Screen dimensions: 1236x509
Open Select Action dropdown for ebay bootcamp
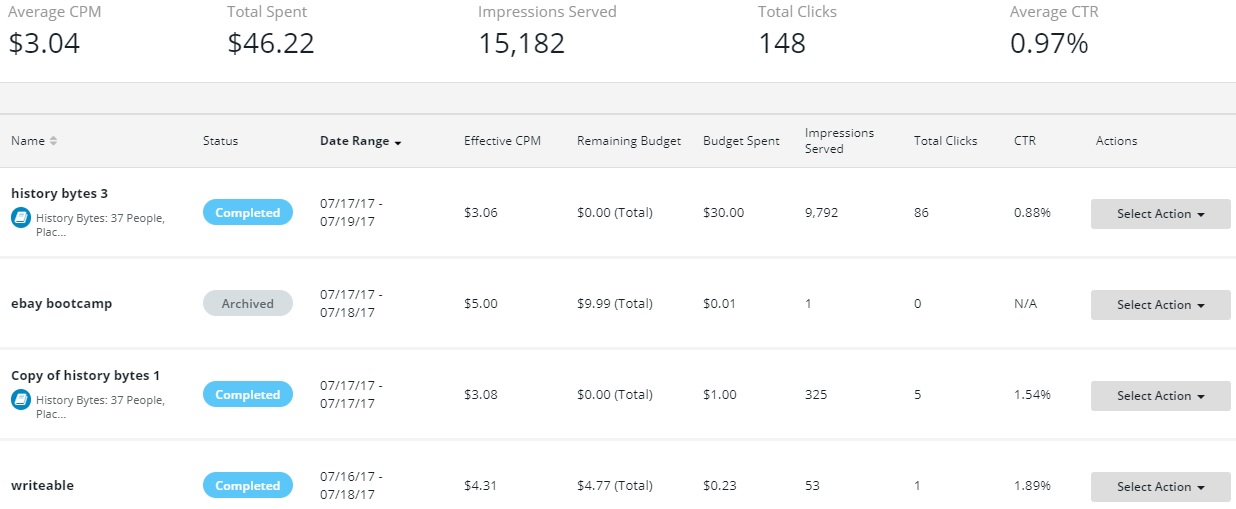pyautogui.click(x=1160, y=305)
